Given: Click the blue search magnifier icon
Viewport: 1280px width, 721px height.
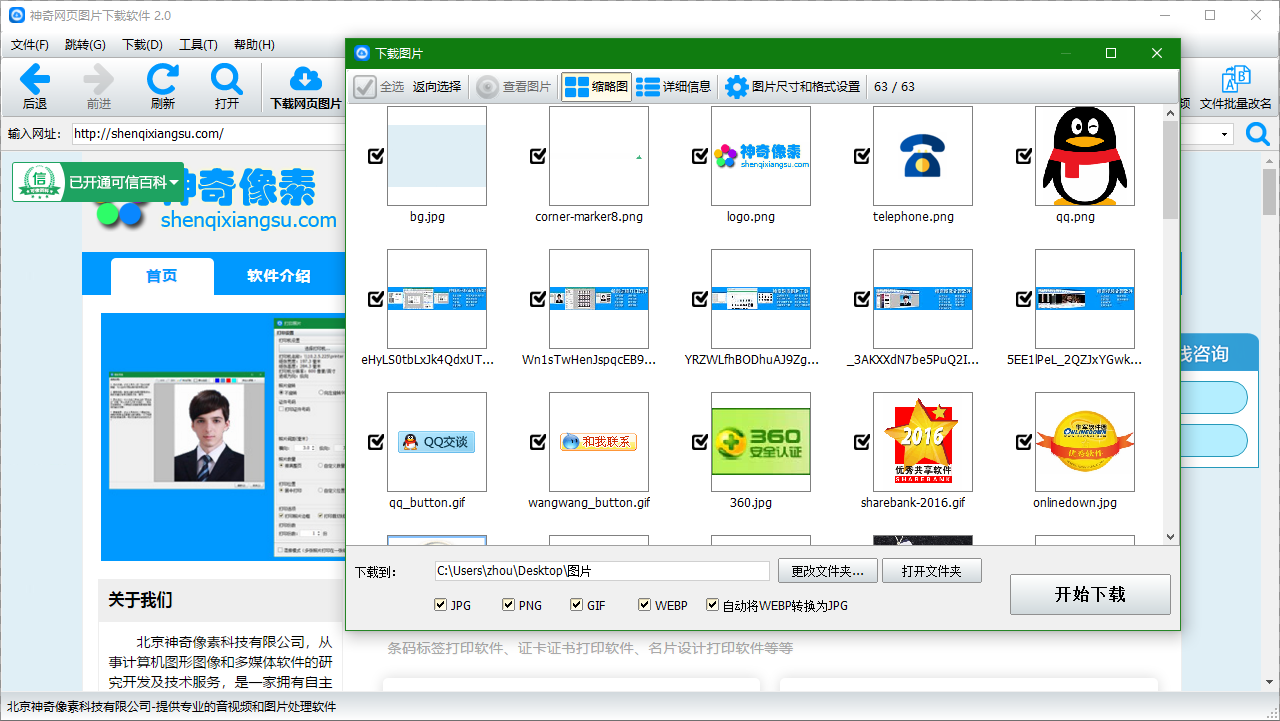Looking at the screenshot, I should (1257, 133).
